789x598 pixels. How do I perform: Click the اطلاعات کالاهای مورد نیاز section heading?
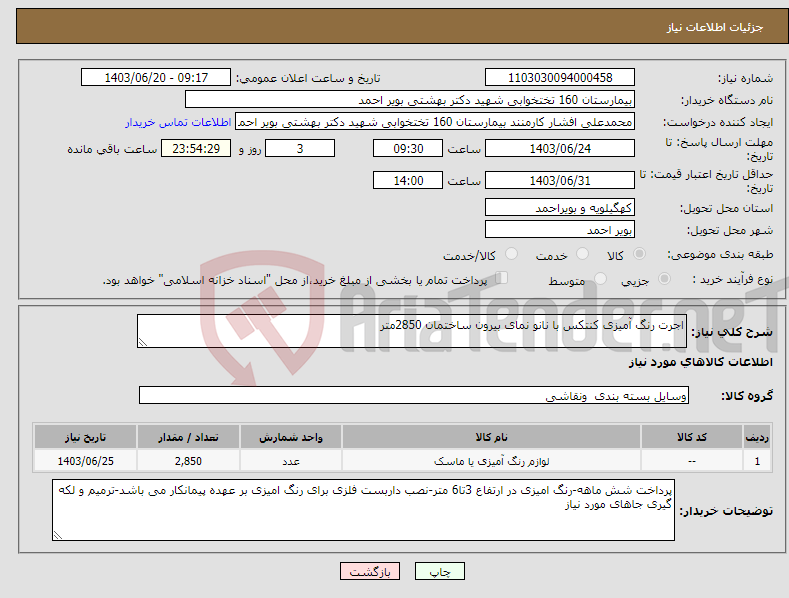point(700,362)
